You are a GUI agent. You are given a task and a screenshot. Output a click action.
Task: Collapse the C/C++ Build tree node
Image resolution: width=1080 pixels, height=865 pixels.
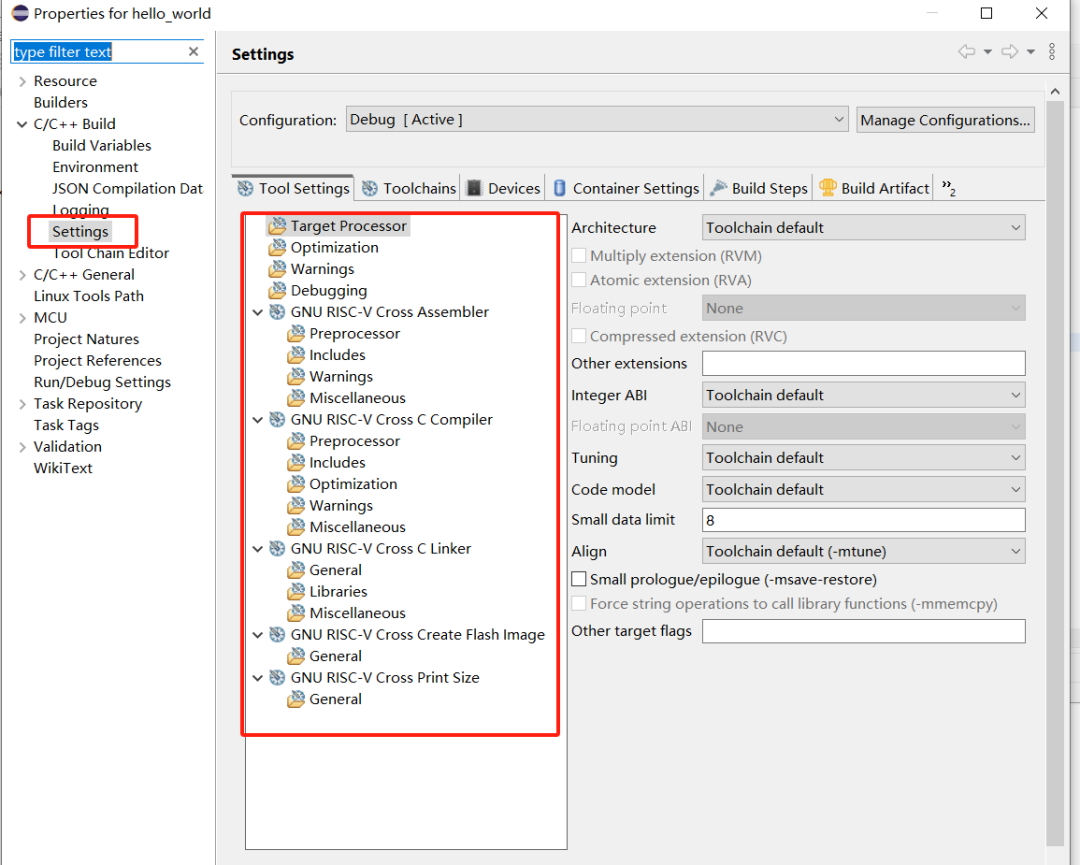(x=22, y=125)
